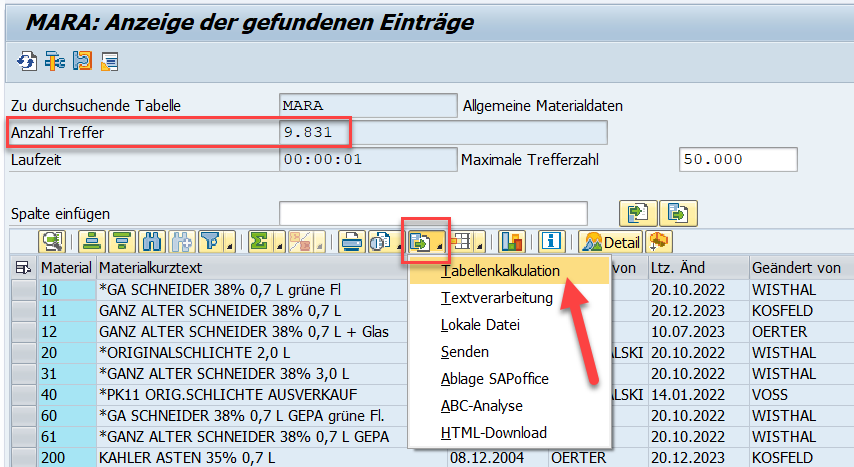854x467 pixels.
Task: Sort the list in ascending order
Action: click(x=94, y=241)
